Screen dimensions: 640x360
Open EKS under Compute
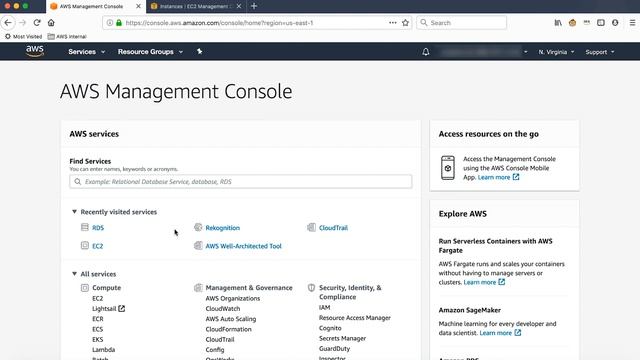point(98,339)
